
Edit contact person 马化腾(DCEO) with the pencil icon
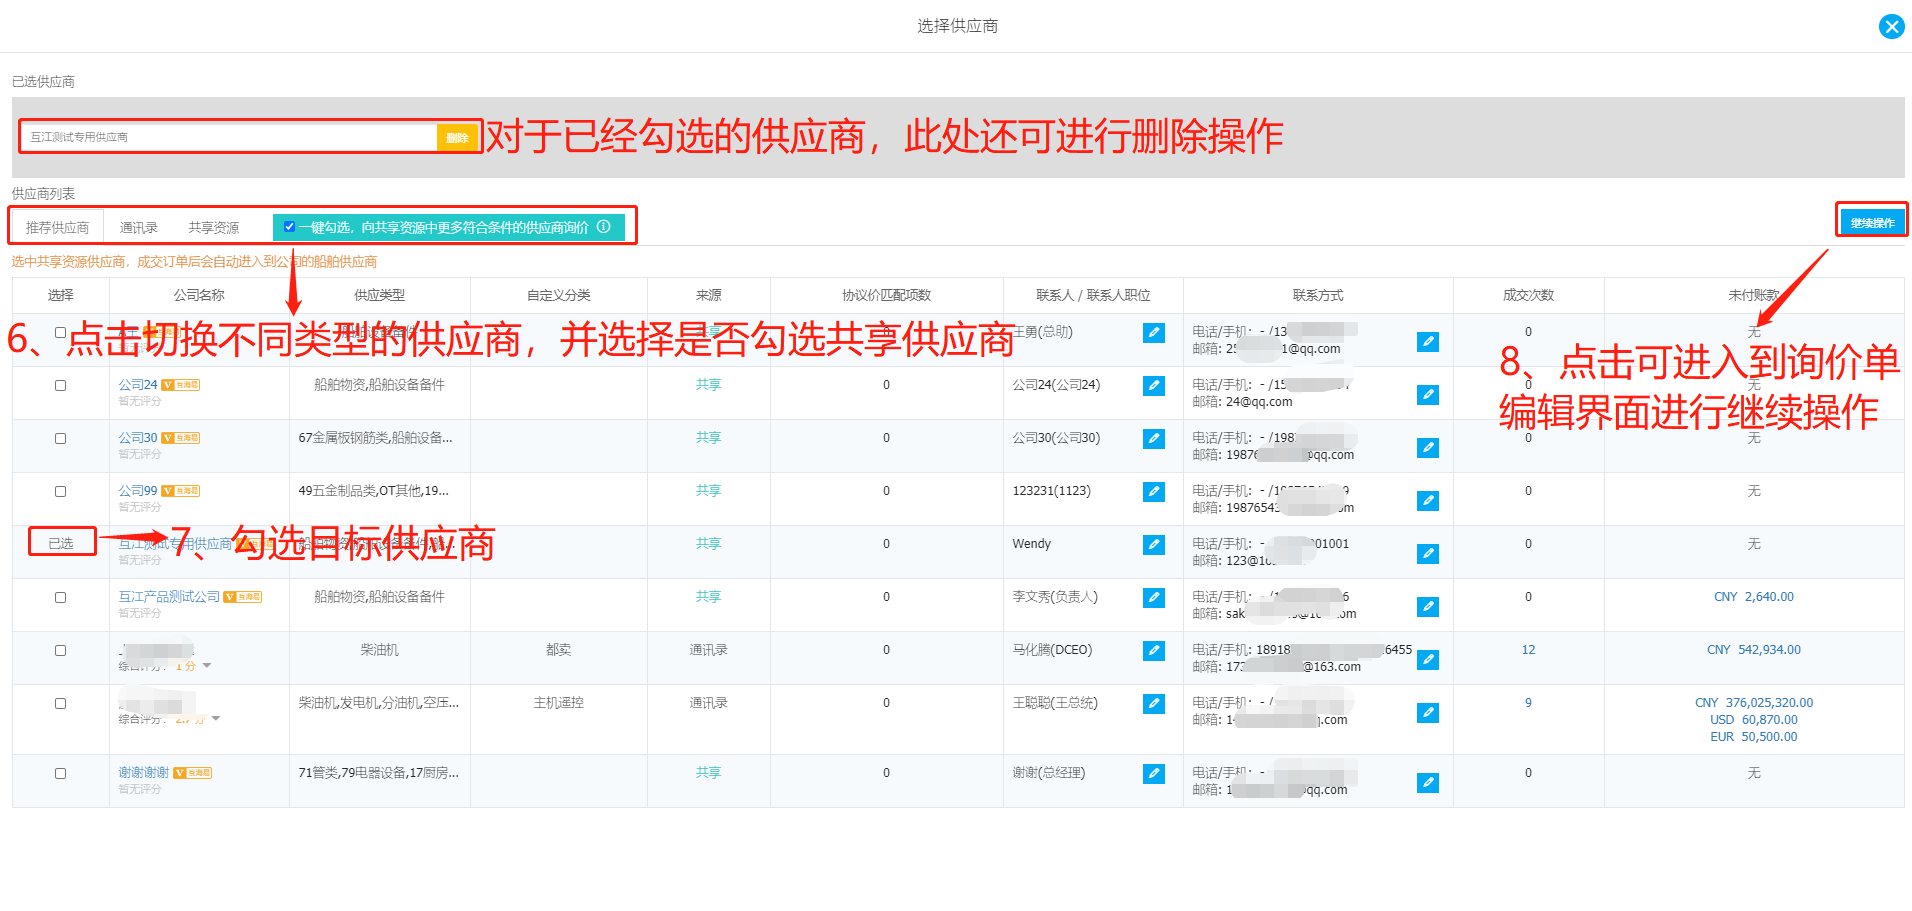point(1154,651)
